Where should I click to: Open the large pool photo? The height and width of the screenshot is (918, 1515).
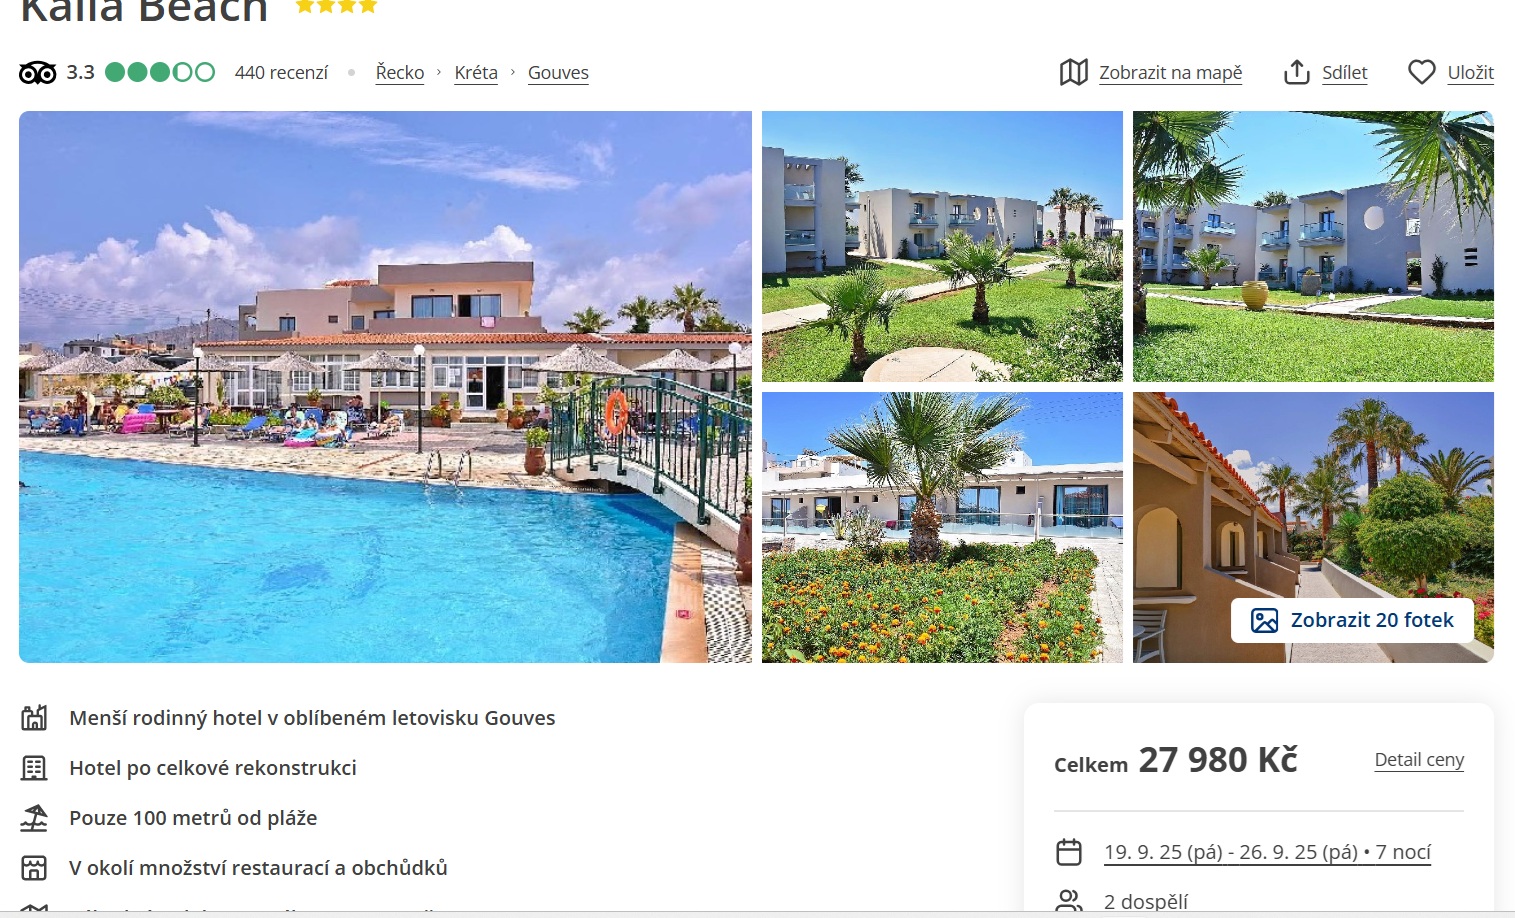click(x=385, y=387)
